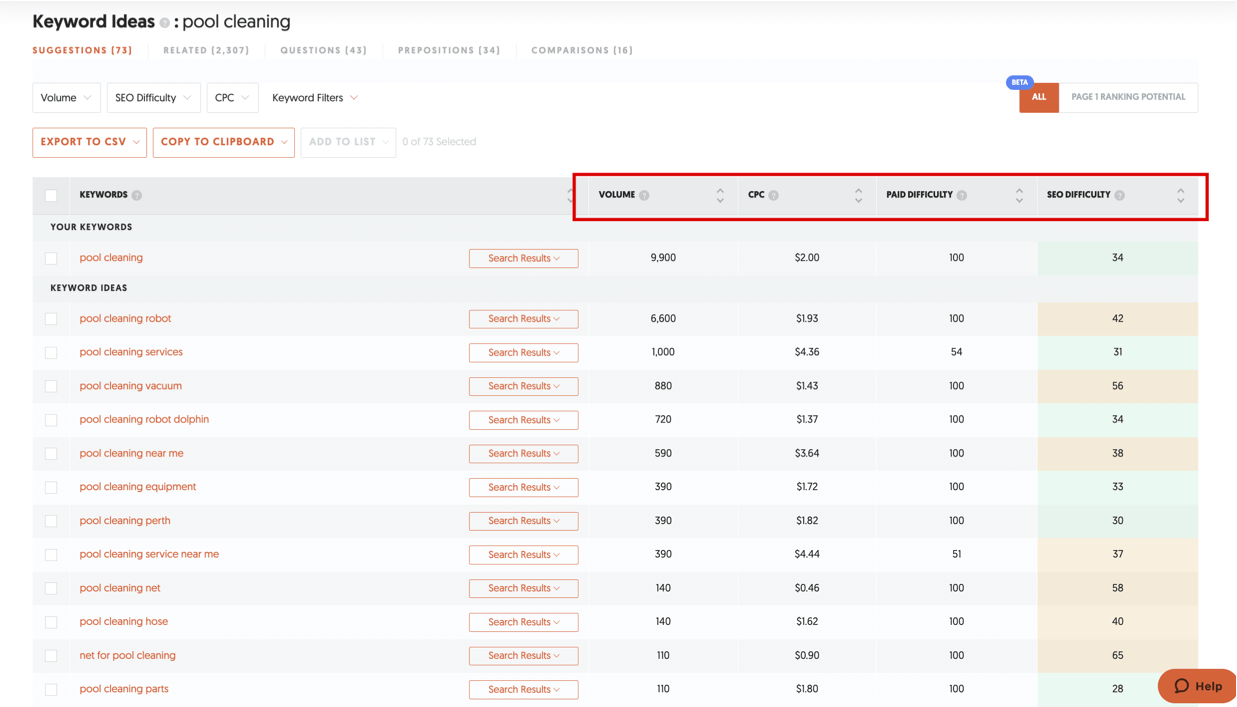The height and width of the screenshot is (707, 1237).
Task: Sort the table by CPC arrows
Action: pos(858,195)
